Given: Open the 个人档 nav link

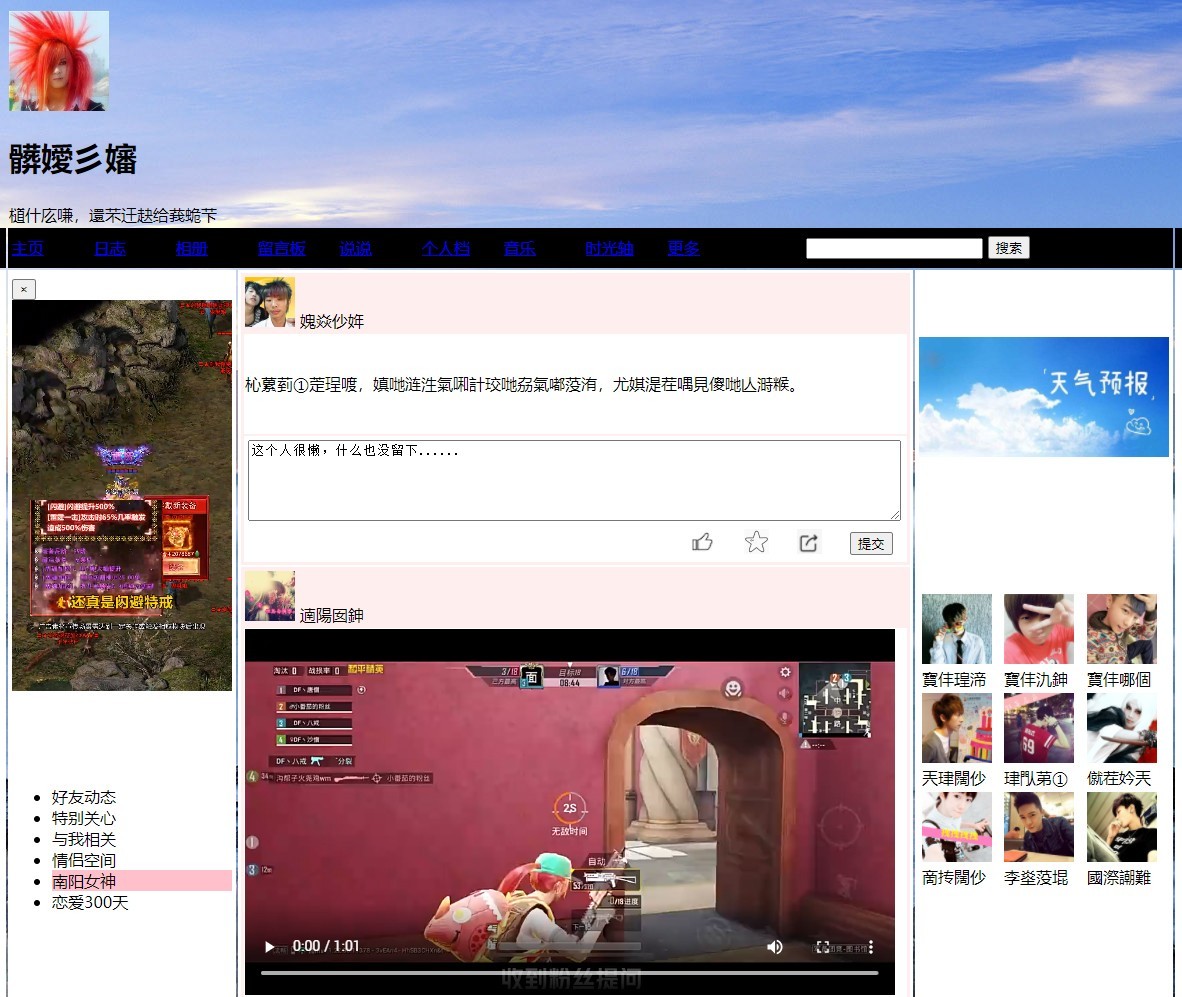Looking at the screenshot, I should [446, 248].
